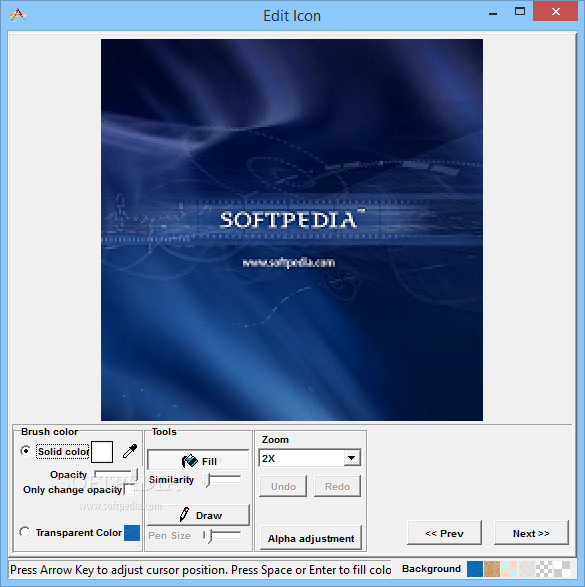The image size is (585, 587).
Task: Go to next icon with Next >>
Action: click(531, 533)
